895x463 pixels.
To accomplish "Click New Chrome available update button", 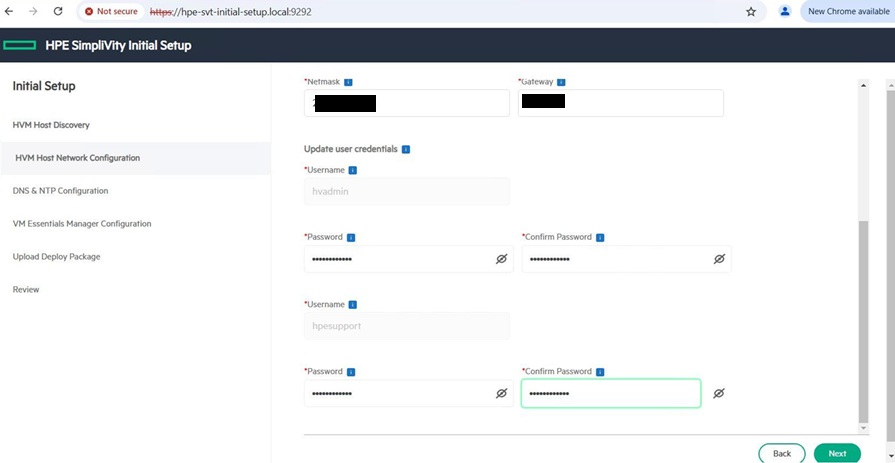I will (x=848, y=11).
